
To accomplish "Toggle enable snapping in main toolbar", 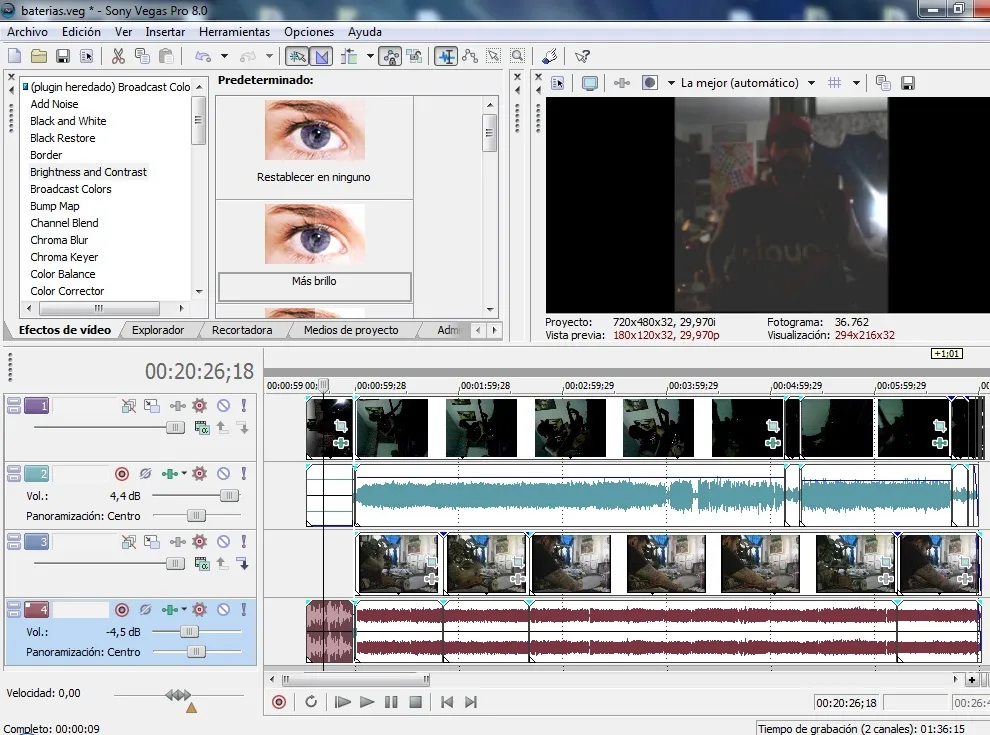I will click(296, 56).
